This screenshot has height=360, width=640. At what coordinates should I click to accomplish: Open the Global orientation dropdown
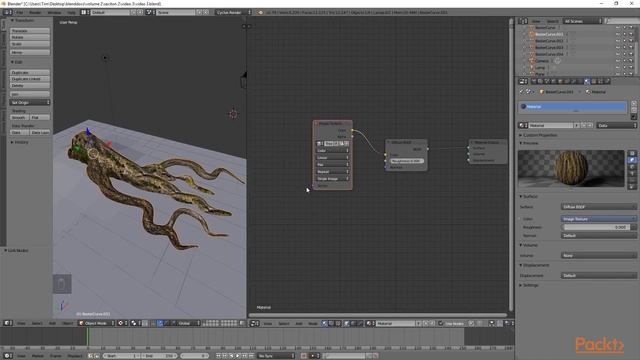tap(189, 323)
